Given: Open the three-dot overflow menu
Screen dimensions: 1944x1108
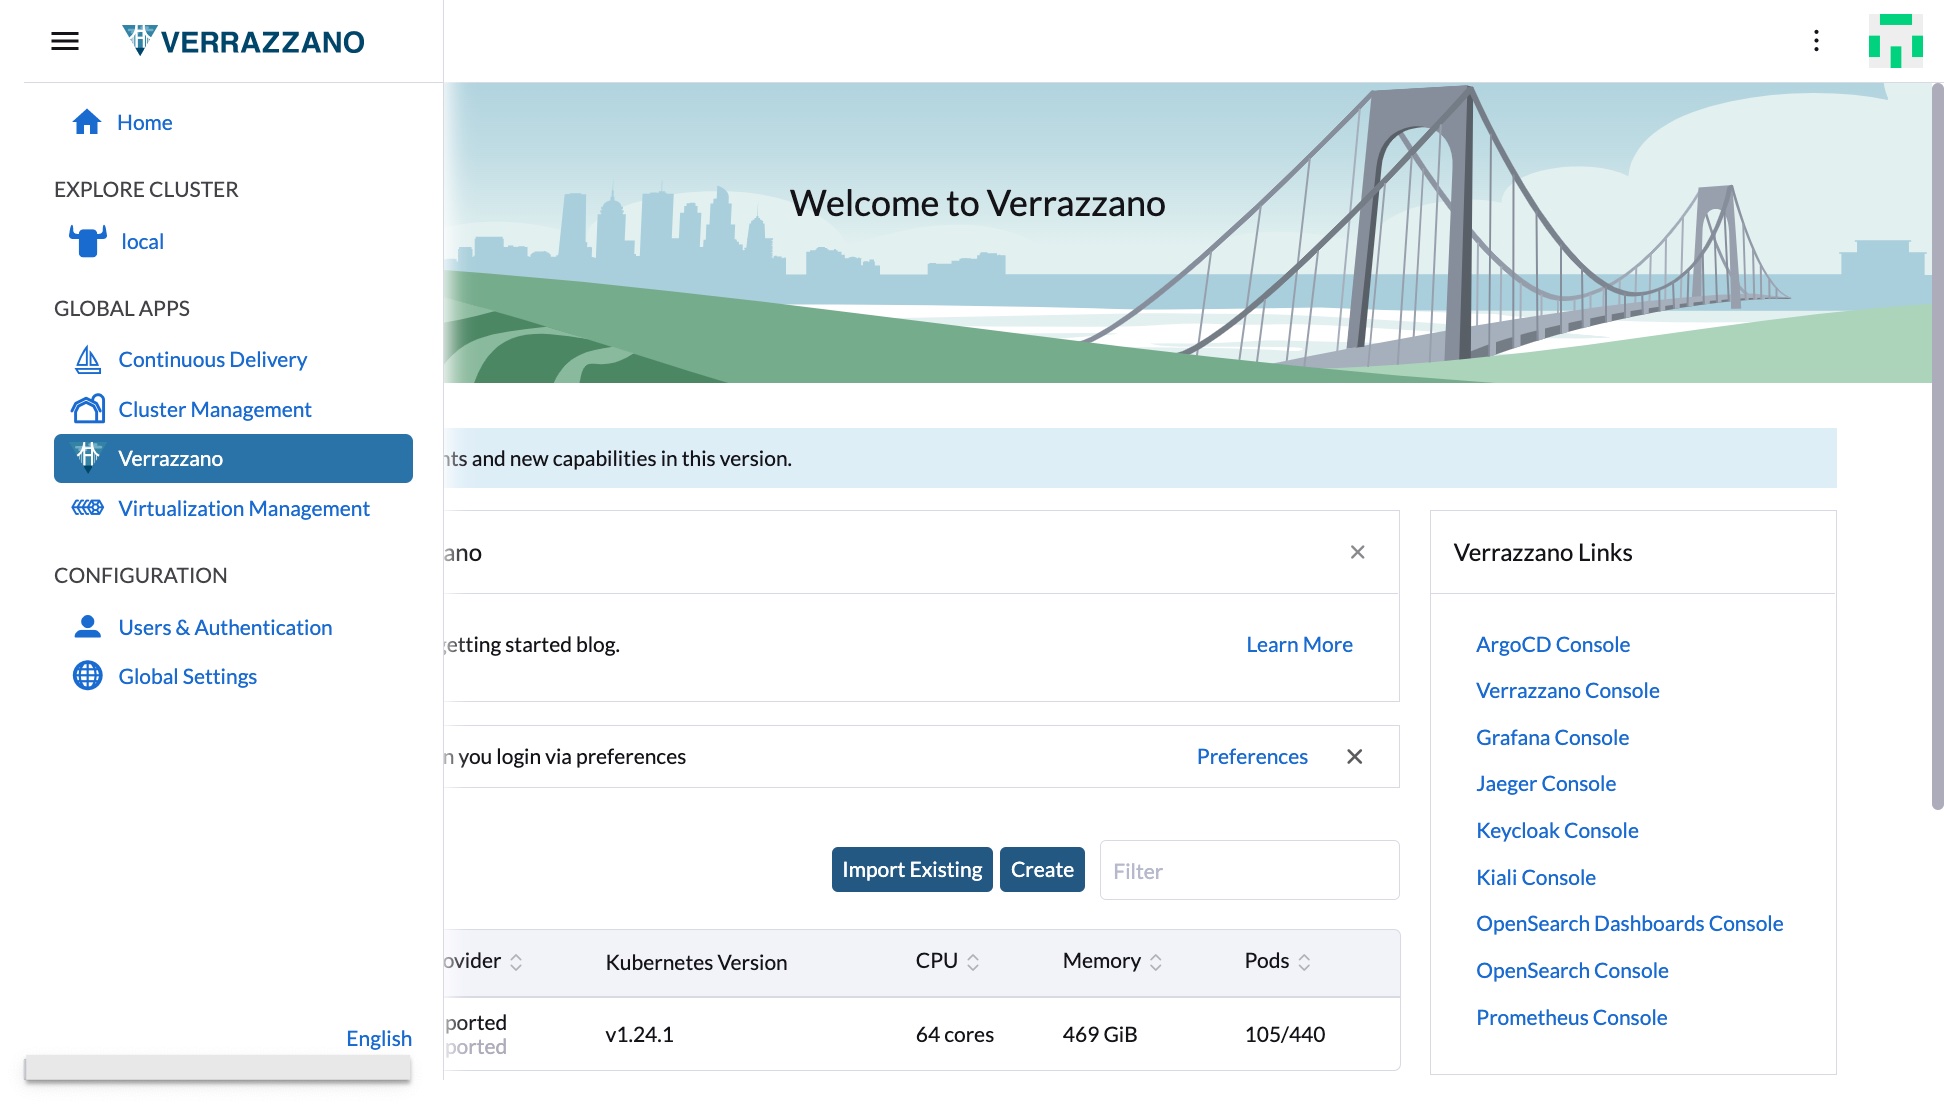Looking at the screenshot, I should point(1817,41).
